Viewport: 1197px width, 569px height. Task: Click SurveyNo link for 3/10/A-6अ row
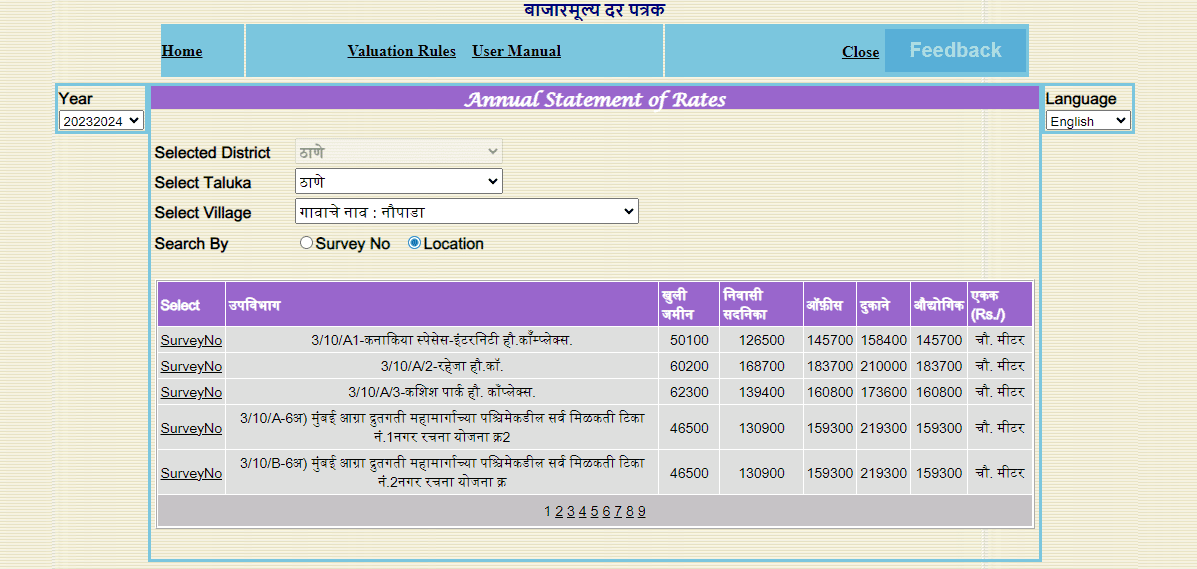(x=191, y=428)
